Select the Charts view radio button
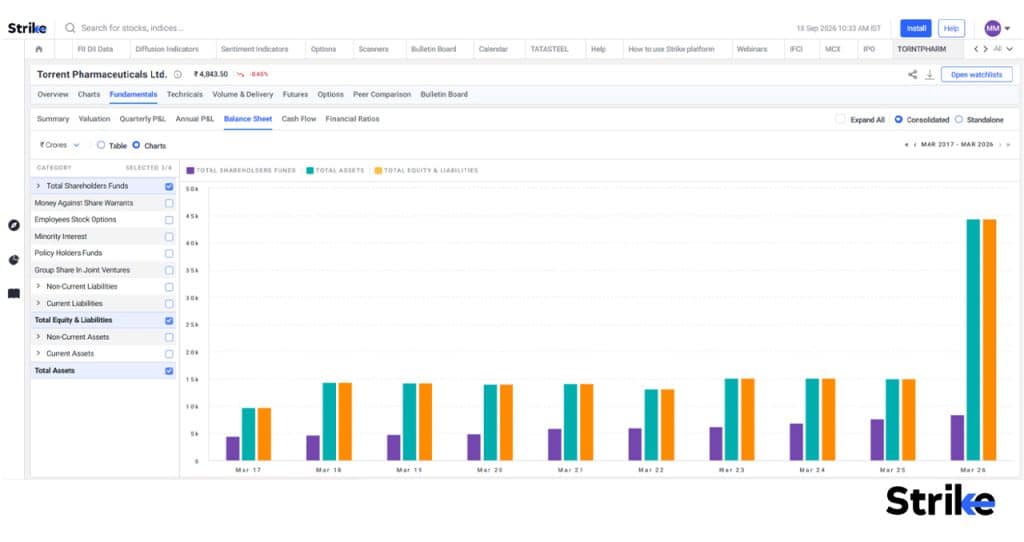The image size is (1024, 542). pyautogui.click(x=136, y=145)
